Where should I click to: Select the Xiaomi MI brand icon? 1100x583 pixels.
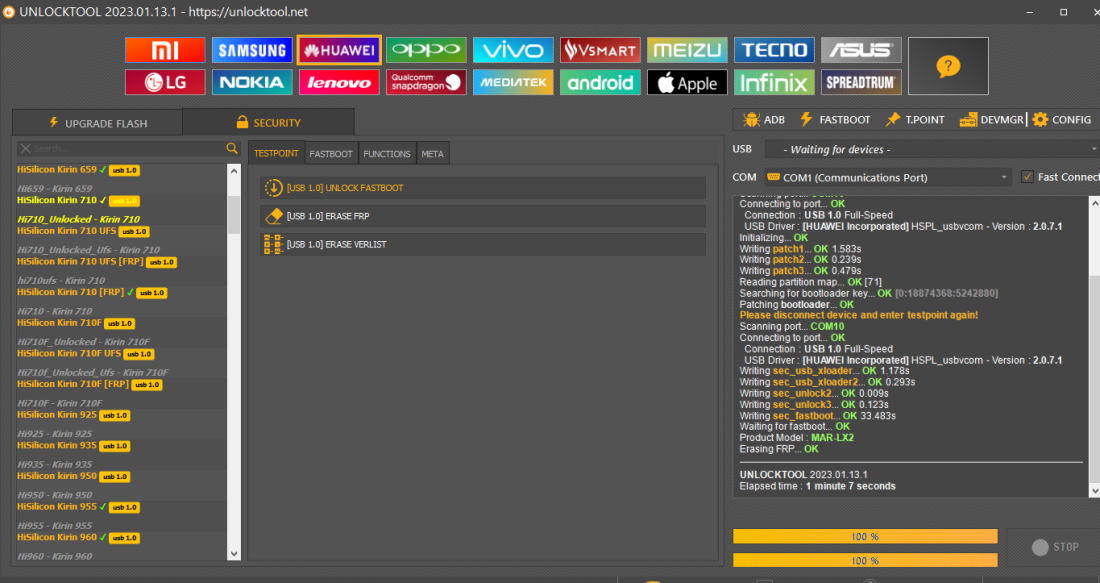pyautogui.click(x=165, y=51)
